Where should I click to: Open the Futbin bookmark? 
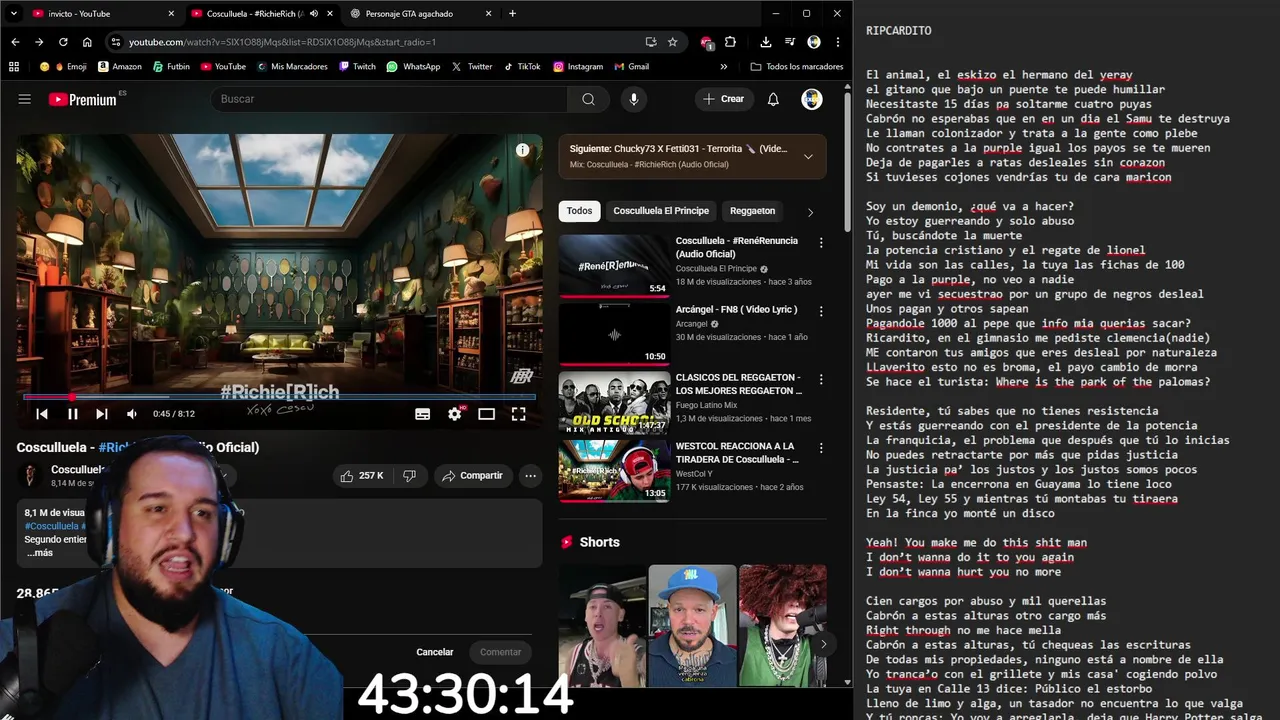coord(171,67)
